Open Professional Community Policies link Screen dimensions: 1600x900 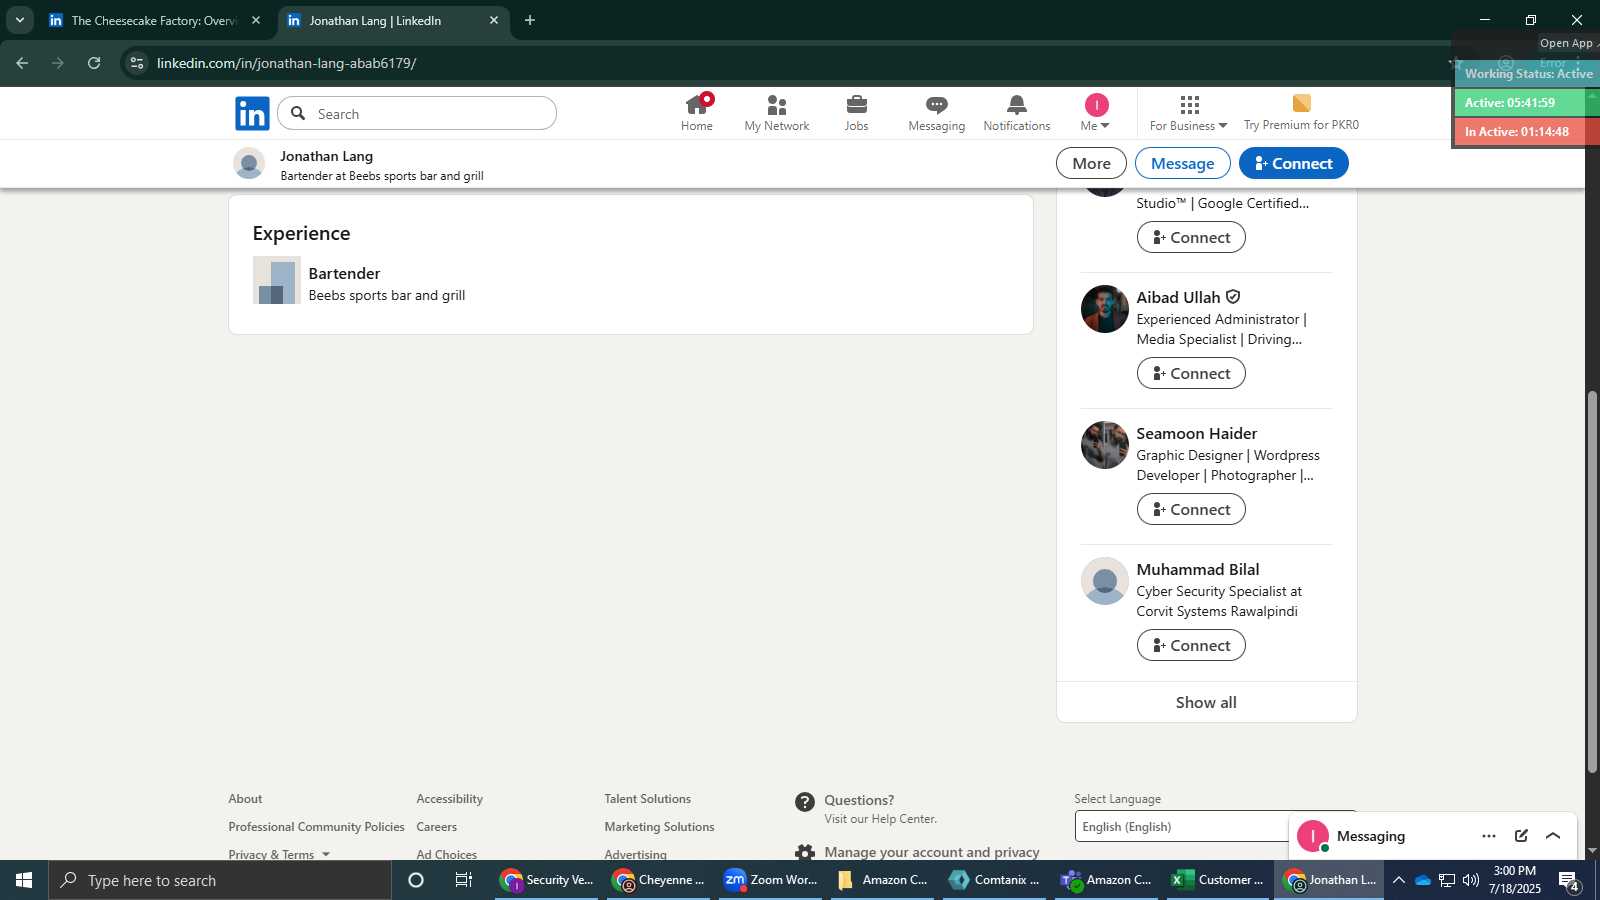click(x=316, y=826)
